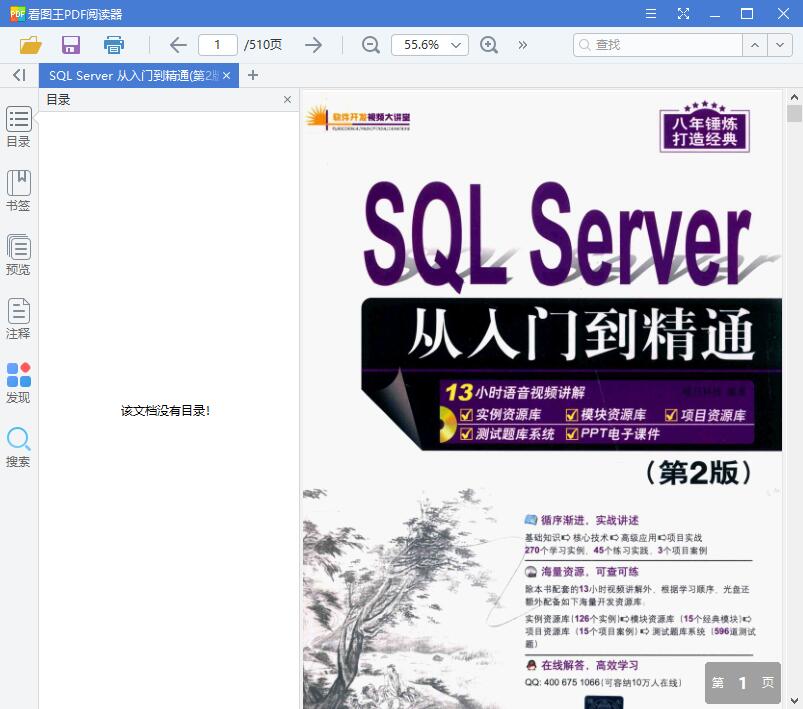Open the 55.6% zoom level dropdown
The image size is (803, 709).
pyautogui.click(x=430, y=45)
